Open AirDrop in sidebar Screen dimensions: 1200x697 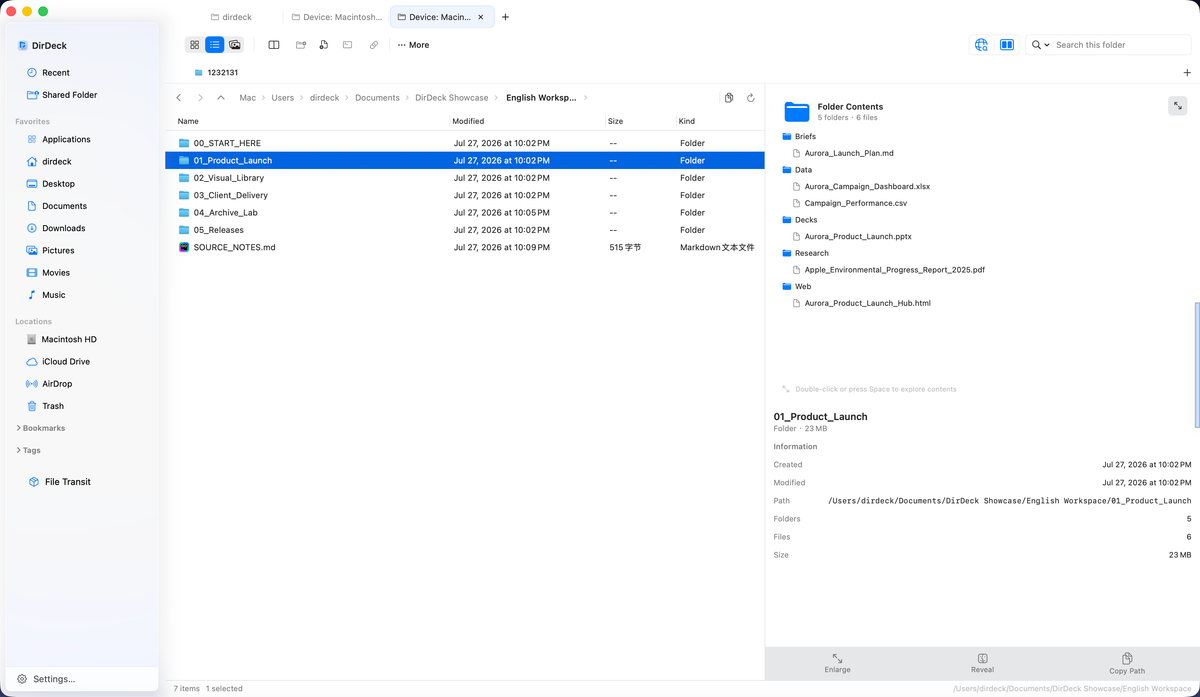pyautogui.click(x=57, y=384)
